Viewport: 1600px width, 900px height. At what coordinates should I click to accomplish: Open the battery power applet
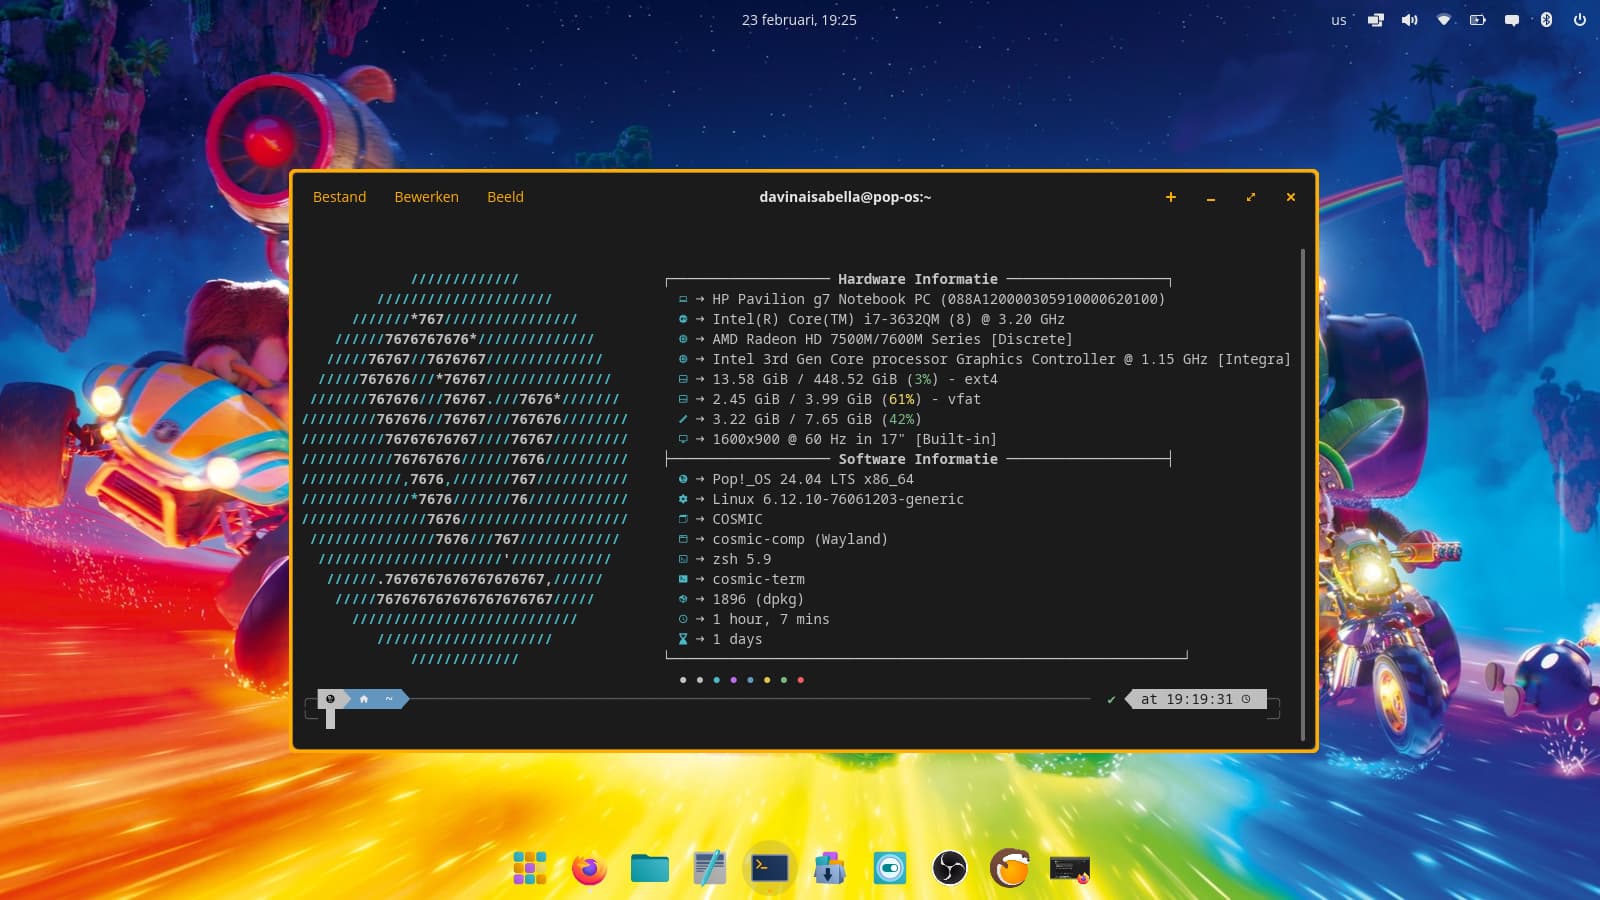tap(1478, 20)
